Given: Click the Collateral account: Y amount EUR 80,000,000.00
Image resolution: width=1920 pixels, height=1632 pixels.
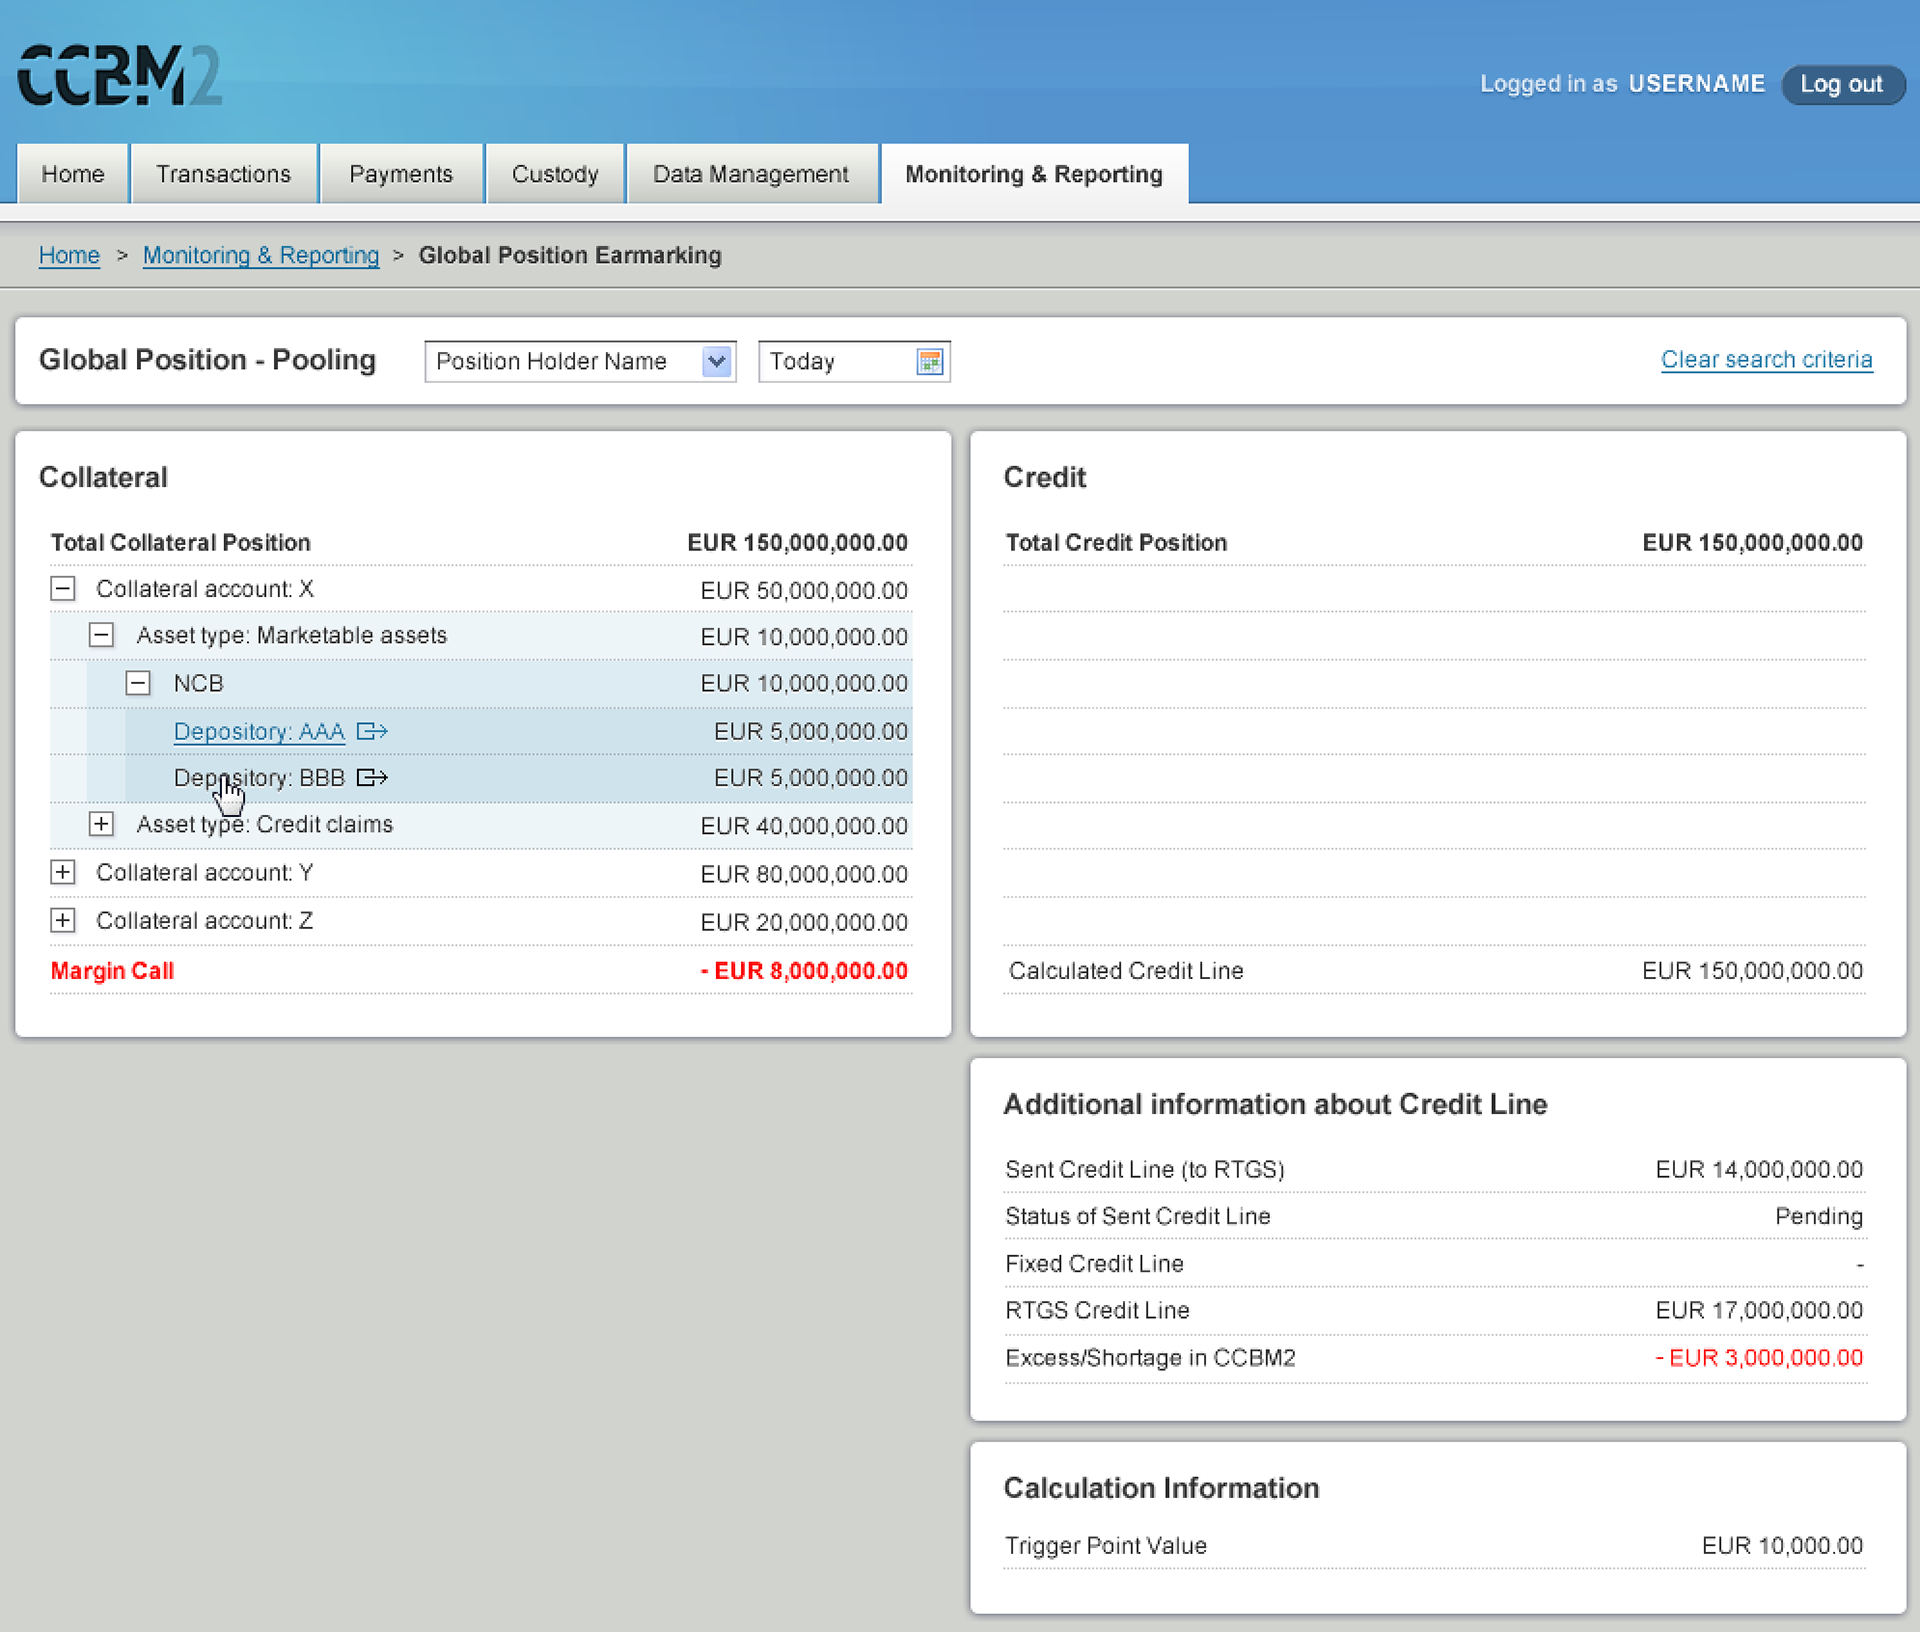Looking at the screenshot, I should pyautogui.click(x=804, y=874).
